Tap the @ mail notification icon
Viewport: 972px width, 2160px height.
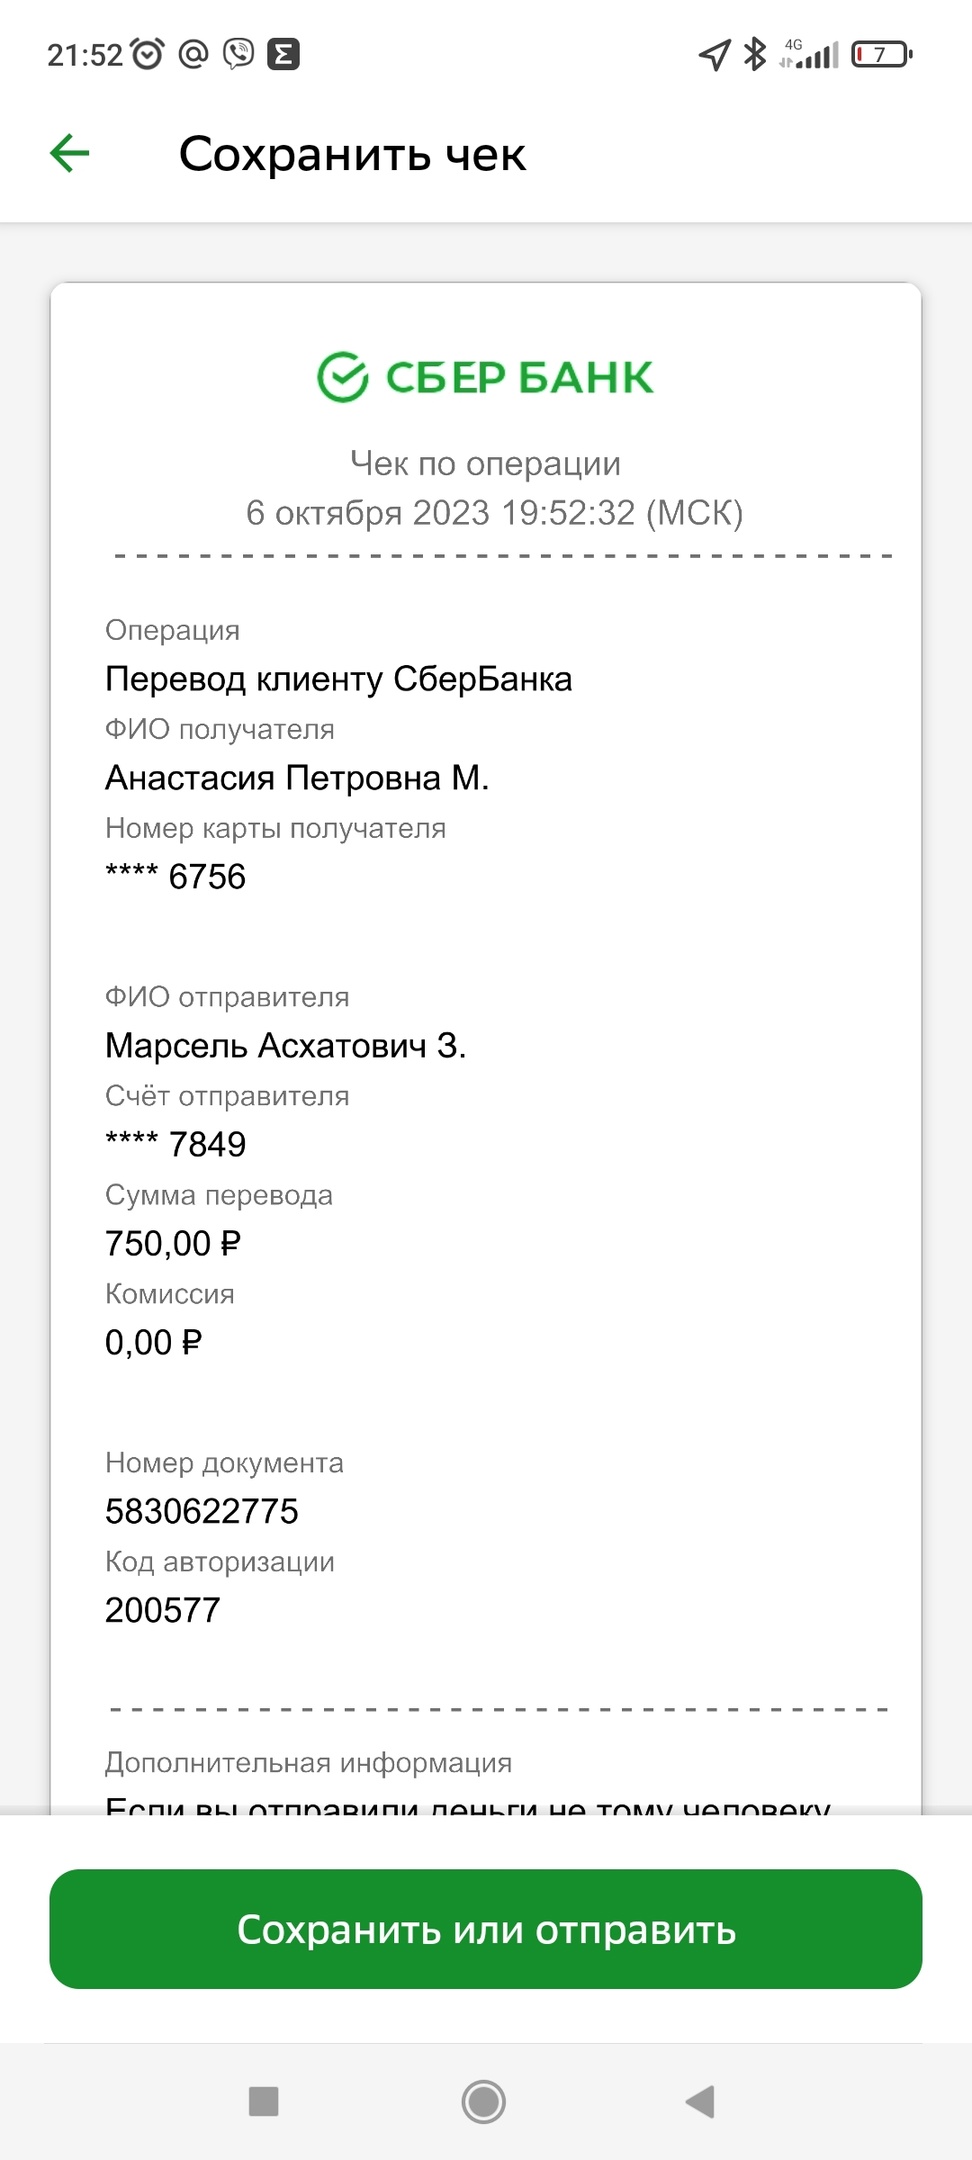coord(193,54)
